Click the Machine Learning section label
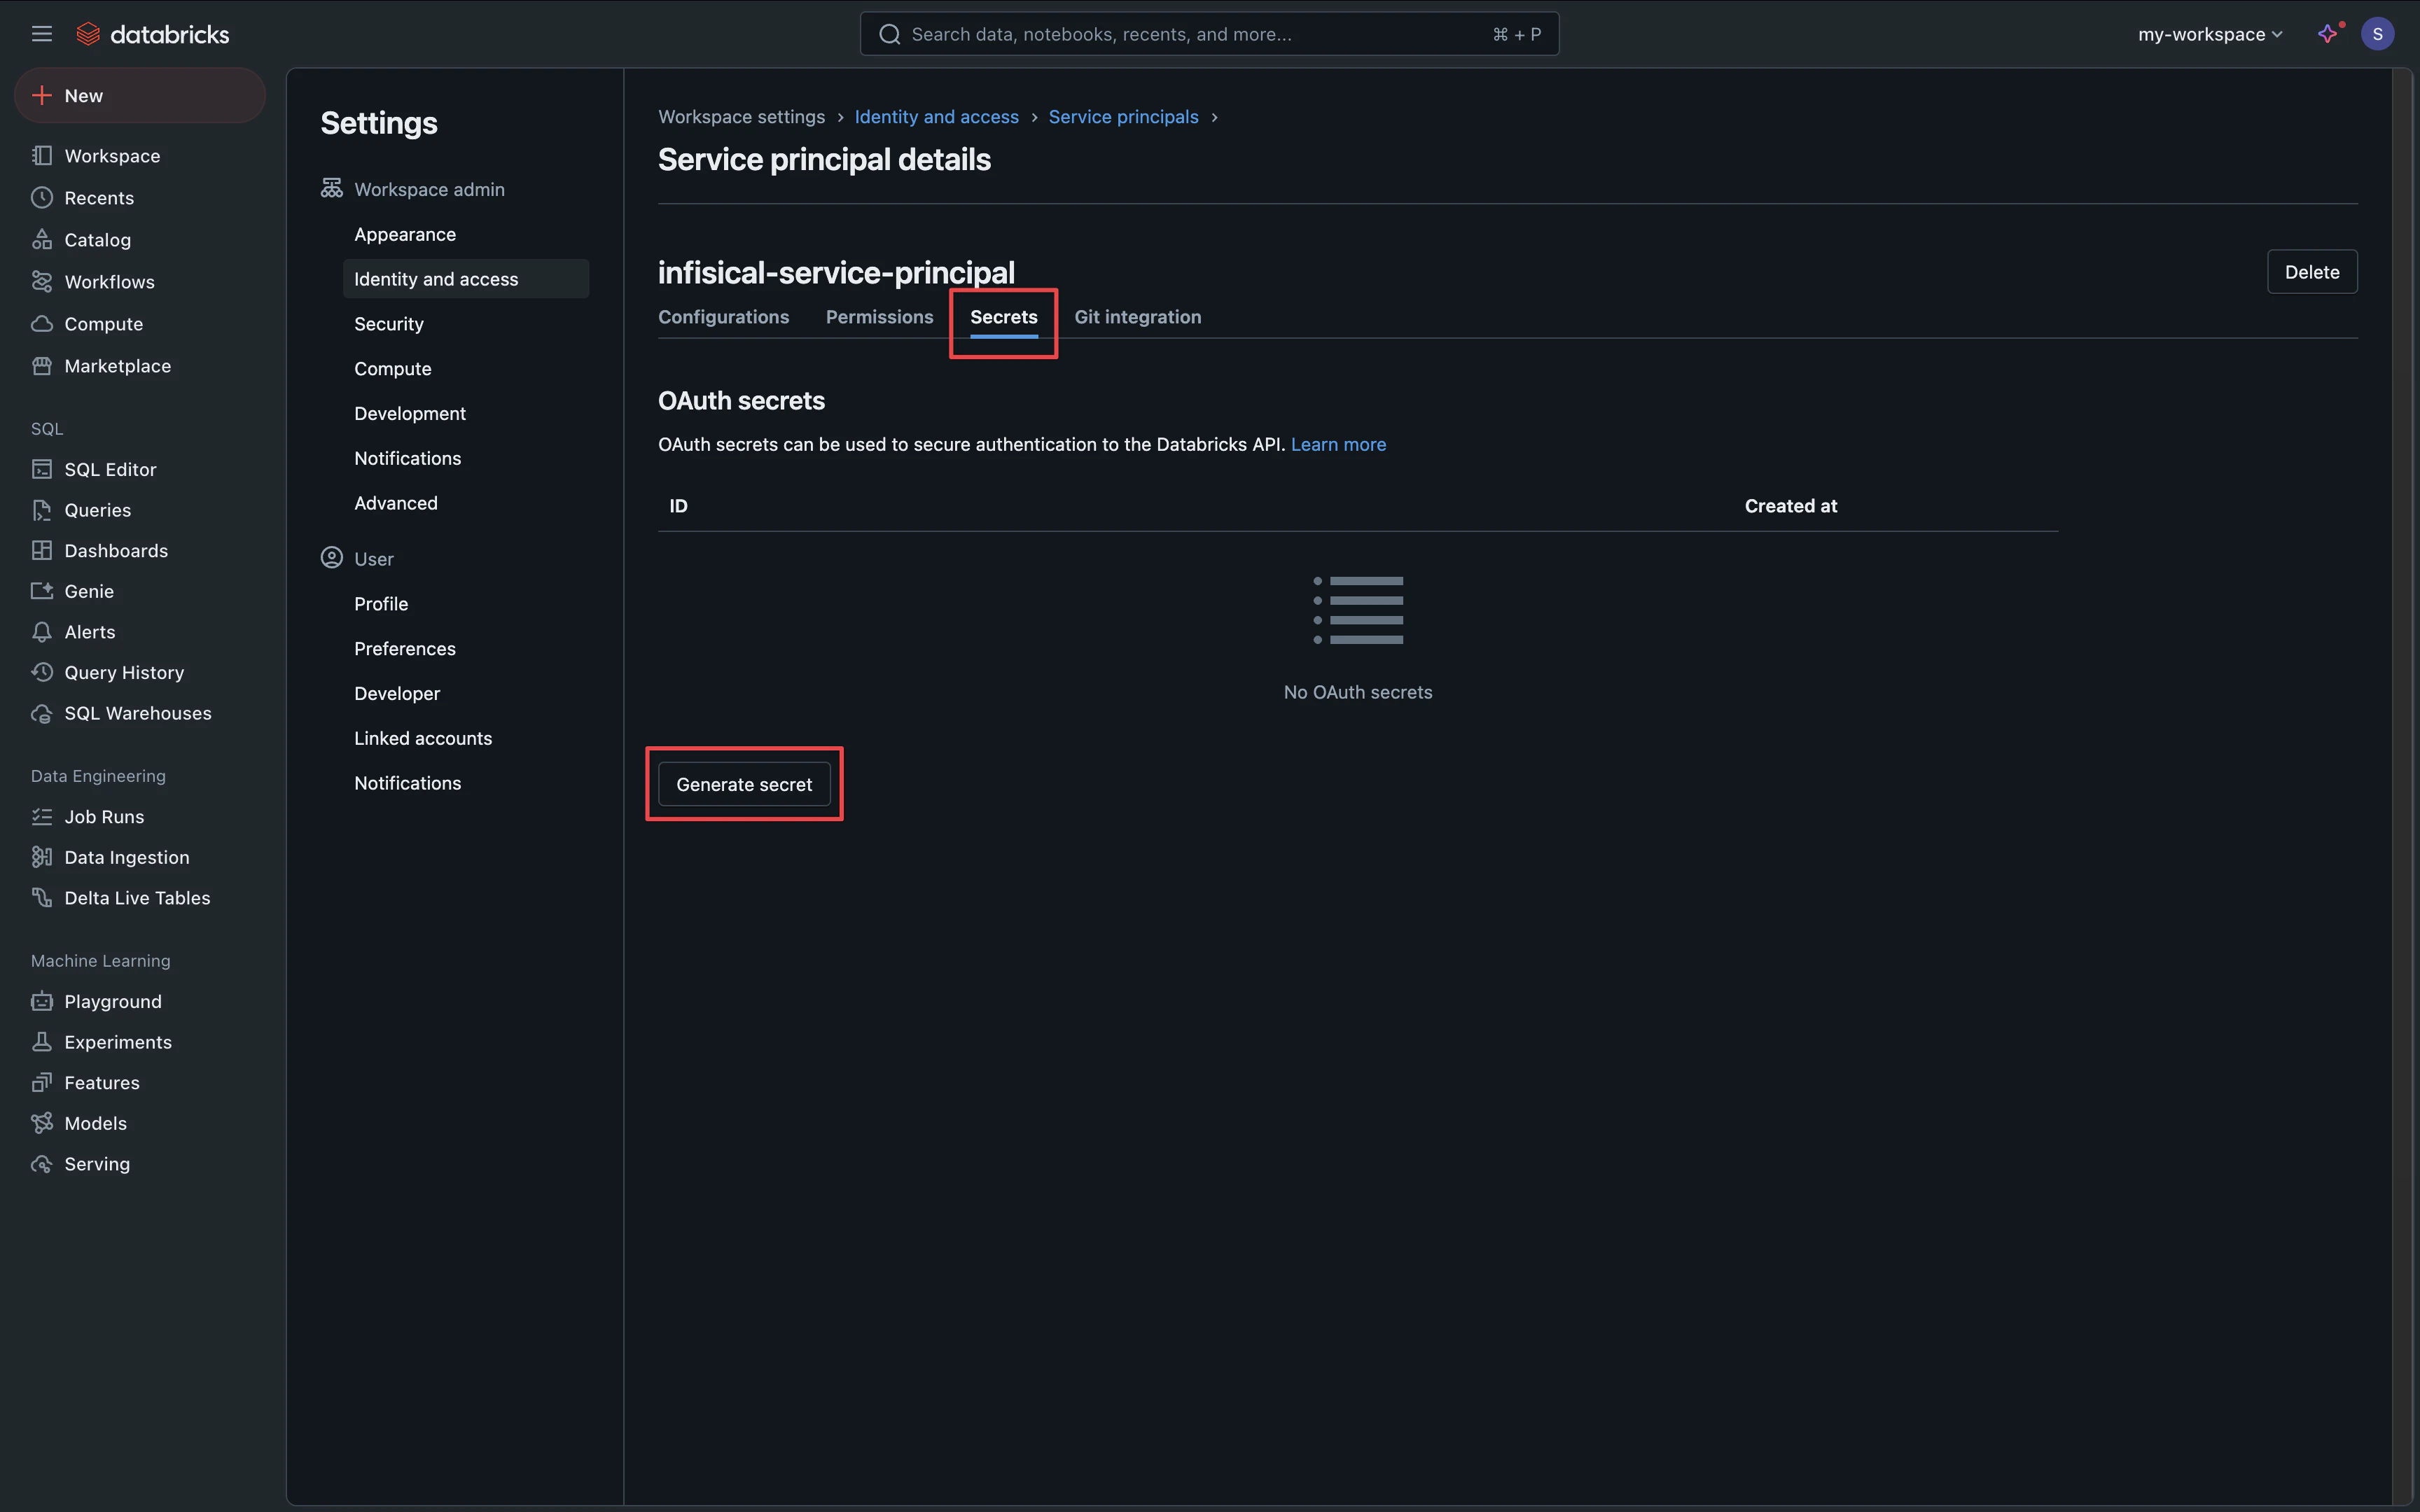This screenshot has height=1512, width=2420. pyautogui.click(x=100, y=961)
